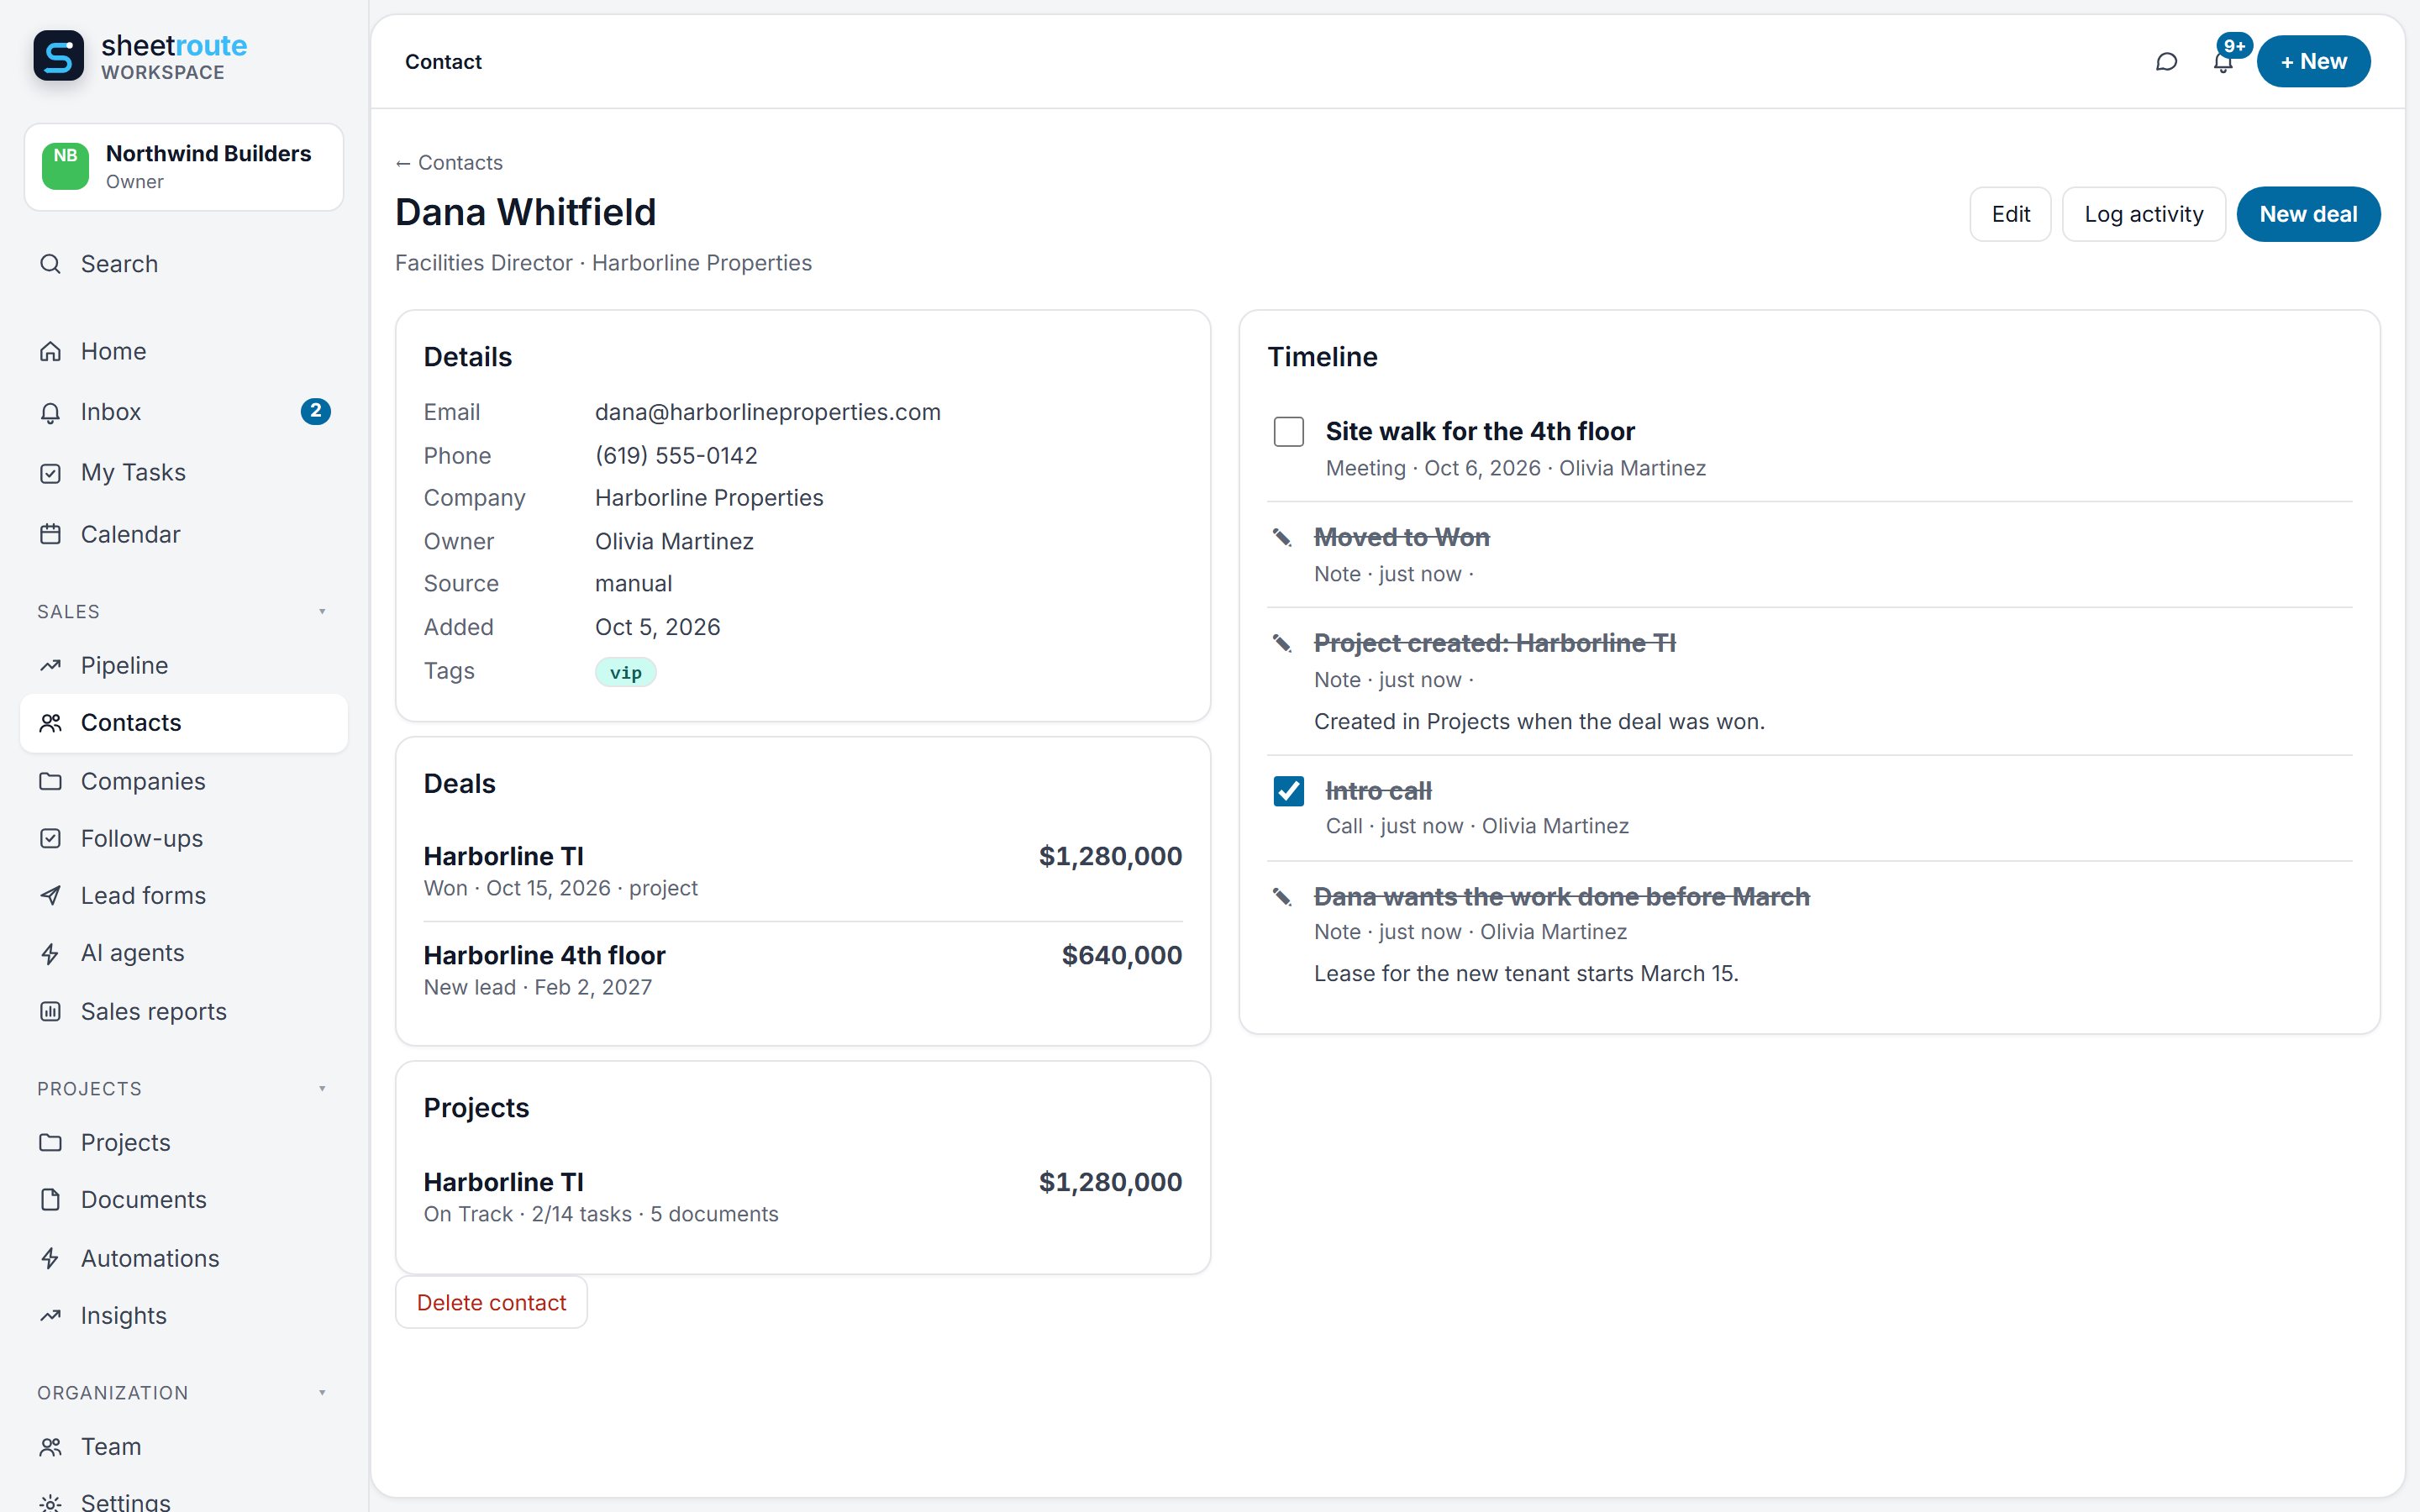The width and height of the screenshot is (2420, 1512).
Task: Click pencil icon beside Project created note
Action: (1282, 643)
